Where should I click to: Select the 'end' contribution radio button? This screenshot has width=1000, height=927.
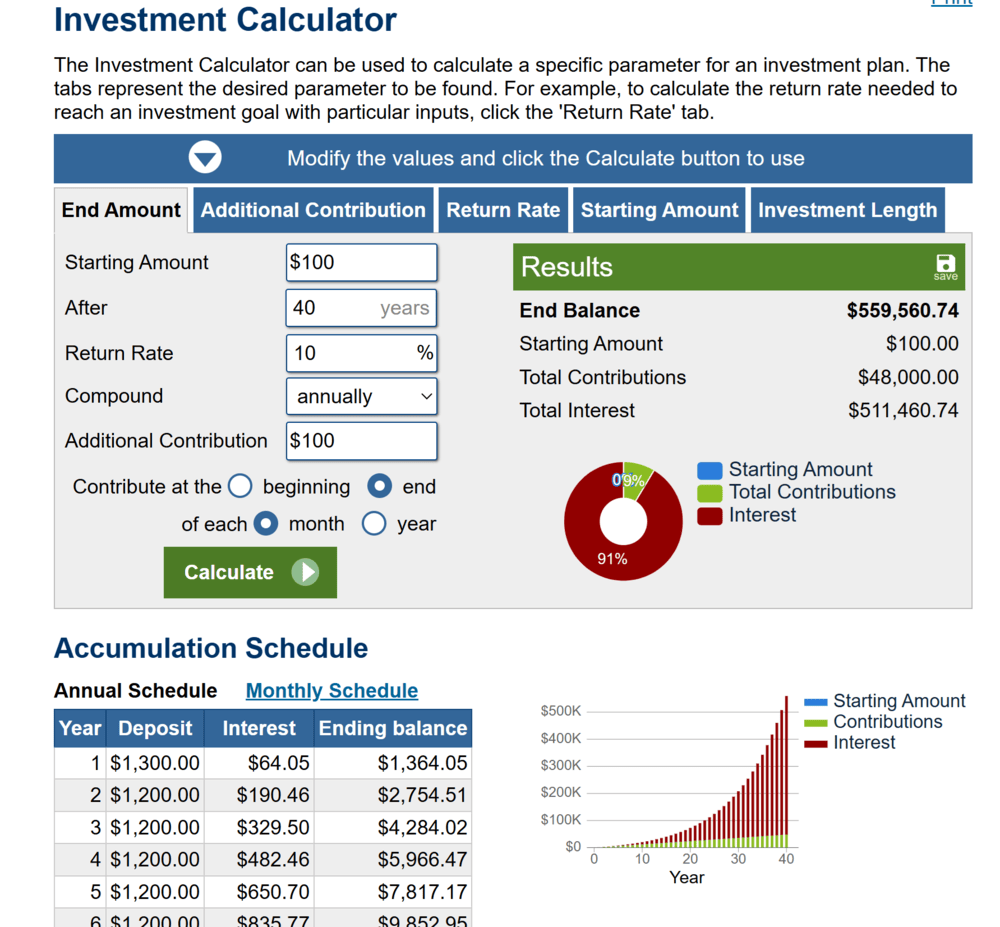click(380, 487)
